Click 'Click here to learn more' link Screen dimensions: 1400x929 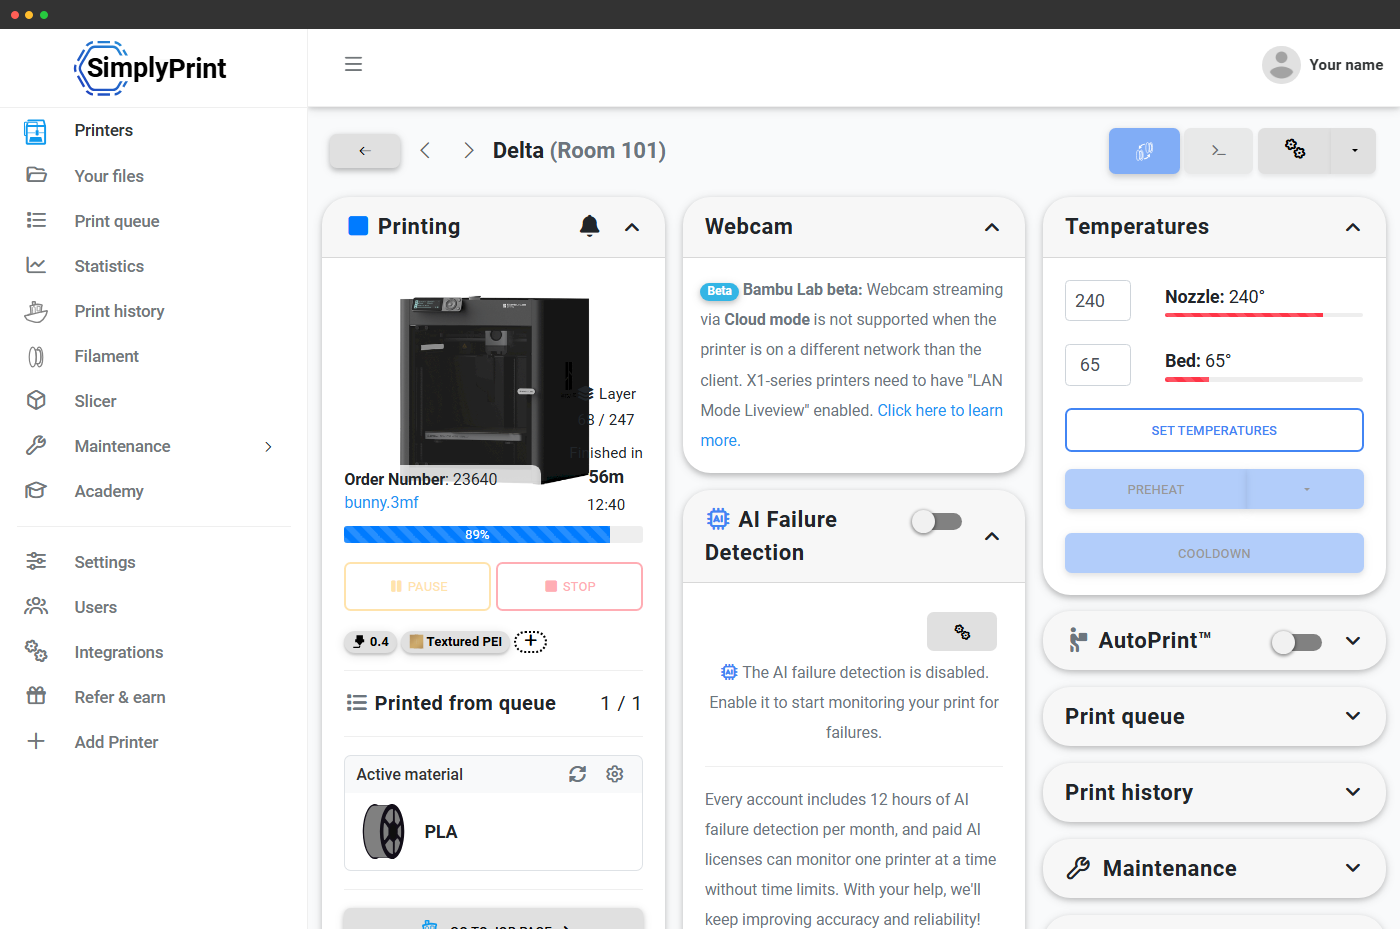point(852,425)
